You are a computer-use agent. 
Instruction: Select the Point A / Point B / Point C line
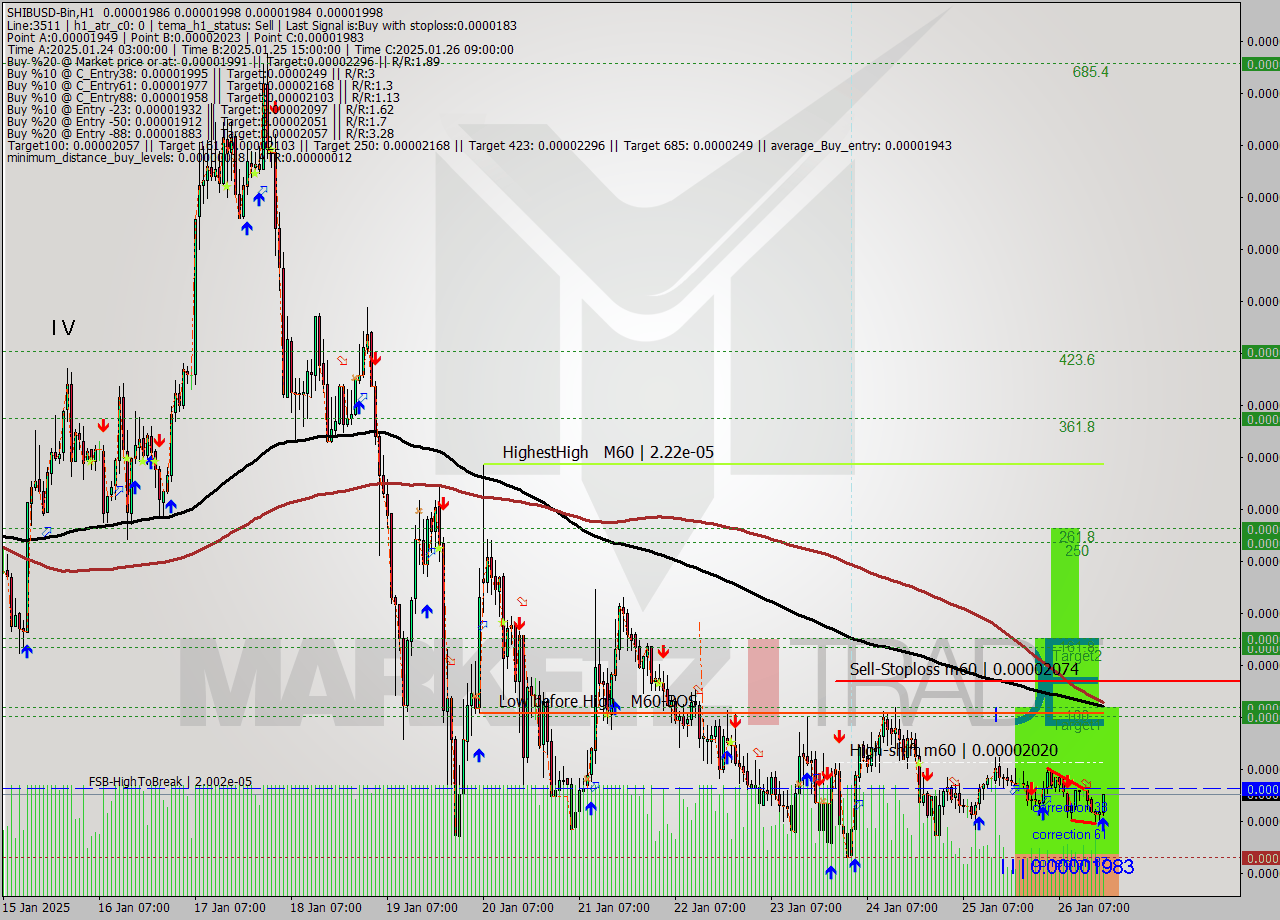[185, 37]
